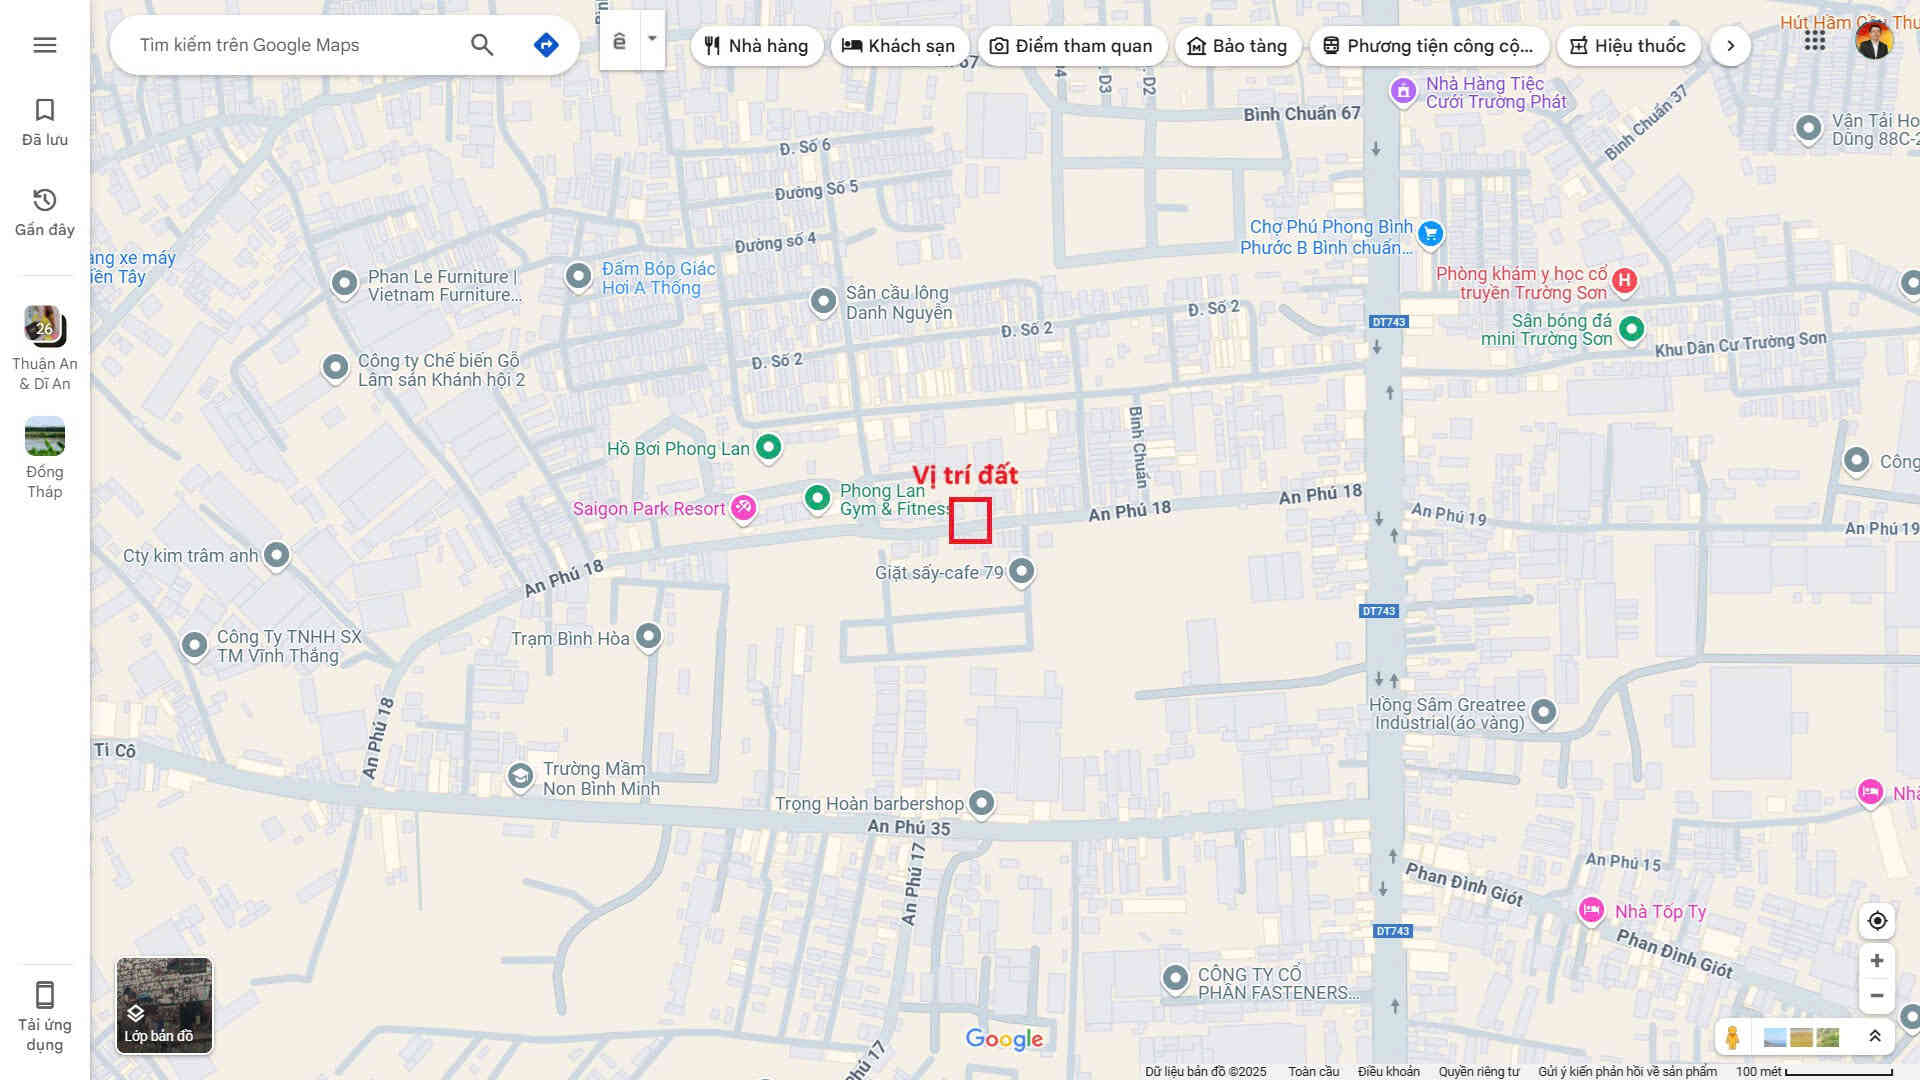This screenshot has height=1080, width=1920.
Task: Expand the map imagery options chevron
Action: click(1874, 1037)
